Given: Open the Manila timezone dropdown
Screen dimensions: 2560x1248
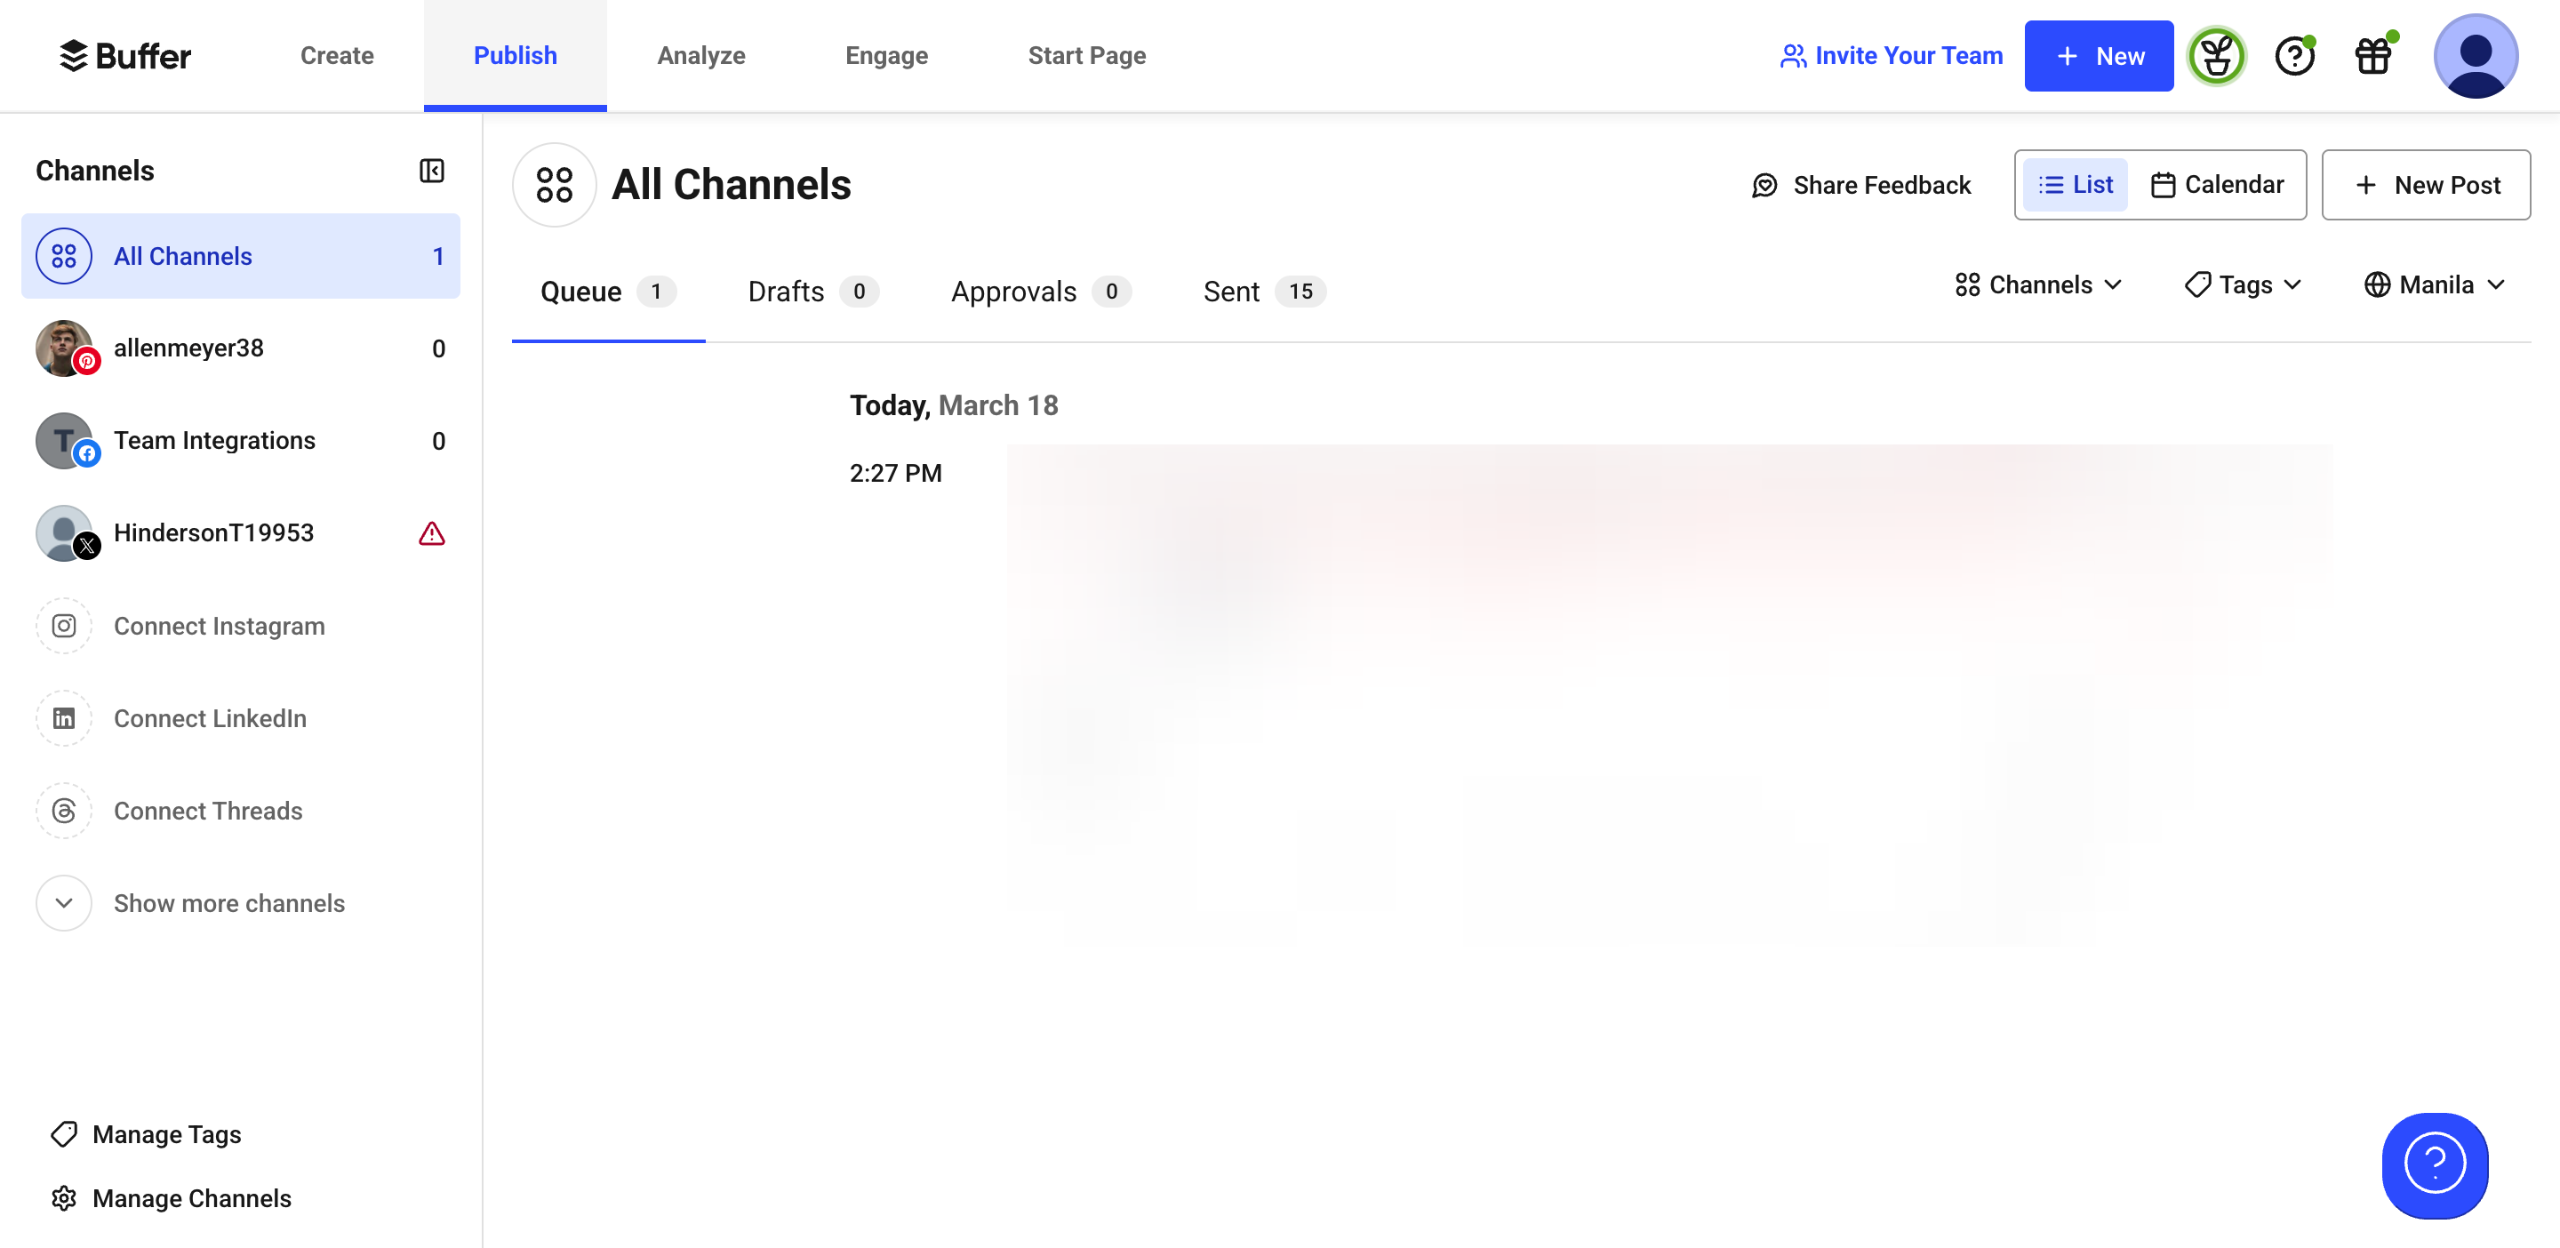Looking at the screenshot, I should tap(2434, 285).
